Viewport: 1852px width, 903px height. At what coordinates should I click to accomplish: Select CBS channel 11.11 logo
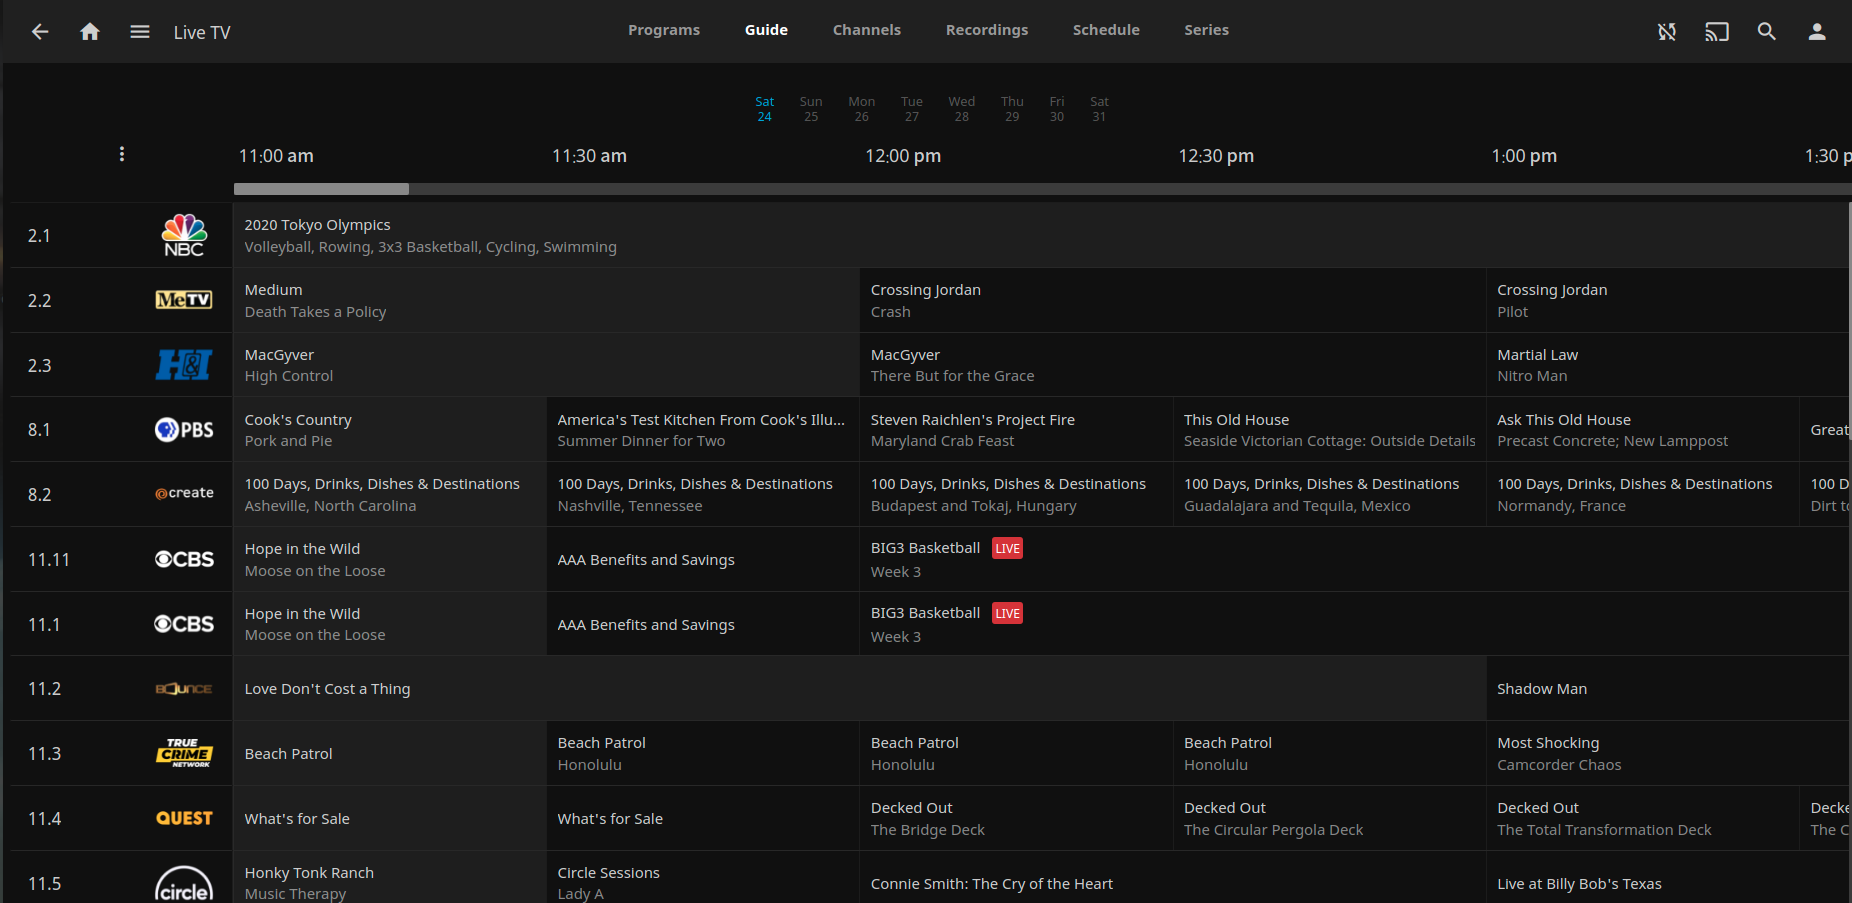pyautogui.click(x=184, y=559)
